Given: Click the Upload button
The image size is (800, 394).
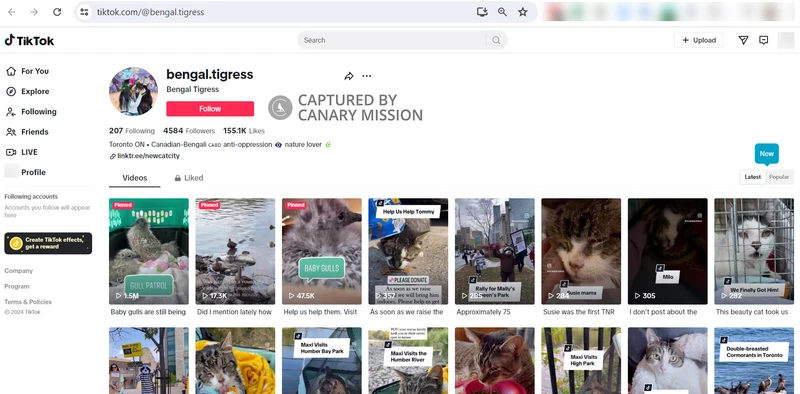Looking at the screenshot, I should tap(698, 40).
